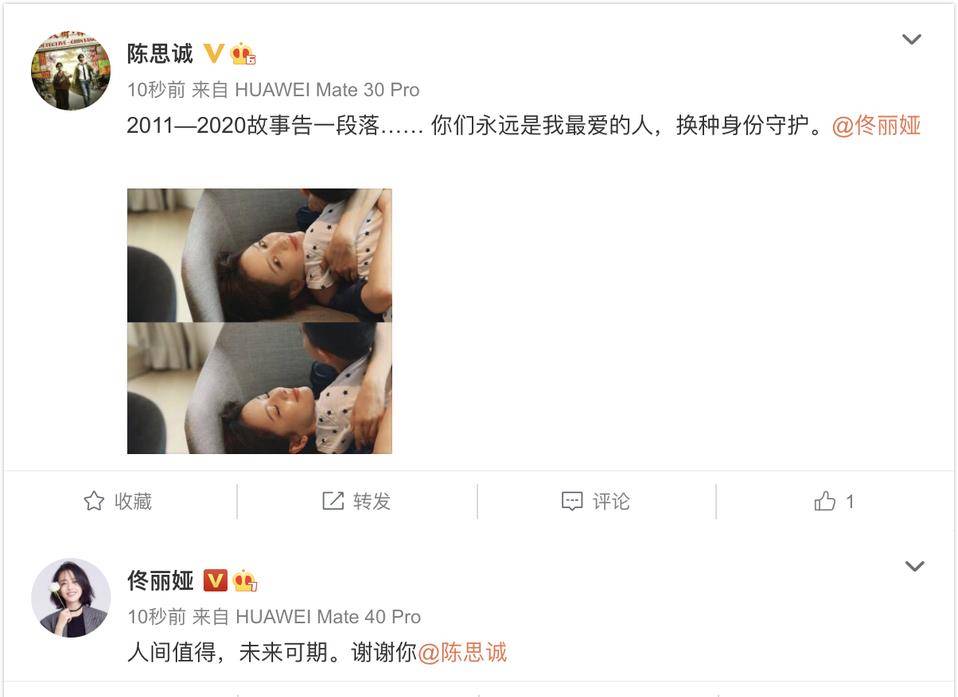
Task: Click the HUAWEI Mate 40 Pro source link
Action: tap(328, 617)
